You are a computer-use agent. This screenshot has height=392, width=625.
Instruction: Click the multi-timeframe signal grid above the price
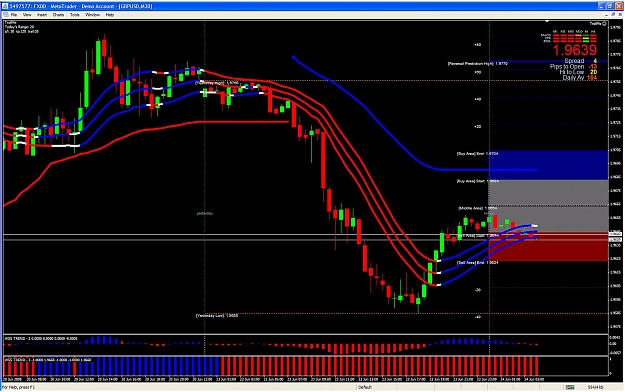(x=569, y=36)
